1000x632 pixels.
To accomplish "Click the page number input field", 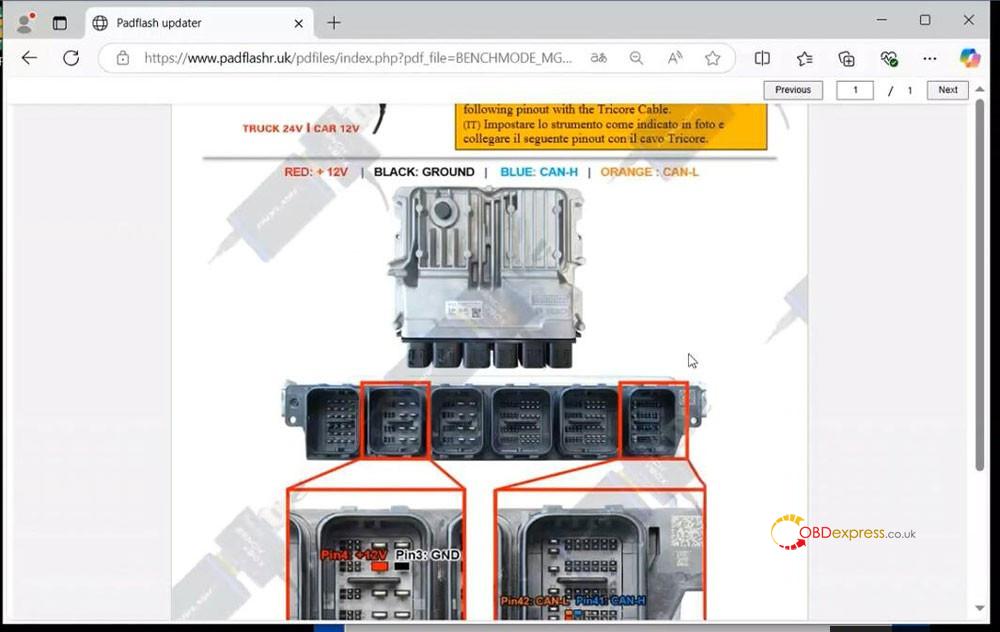I will pyautogui.click(x=855, y=90).
